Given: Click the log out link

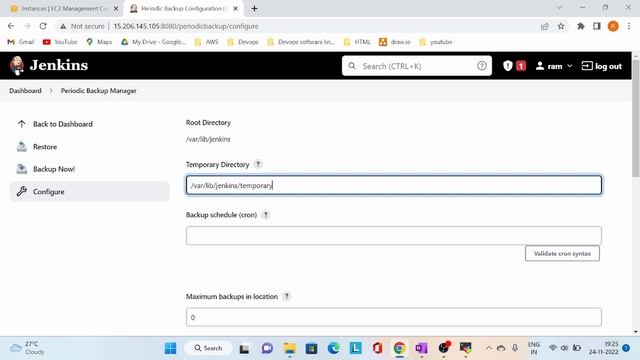Looking at the screenshot, I should tap(601, 66).
